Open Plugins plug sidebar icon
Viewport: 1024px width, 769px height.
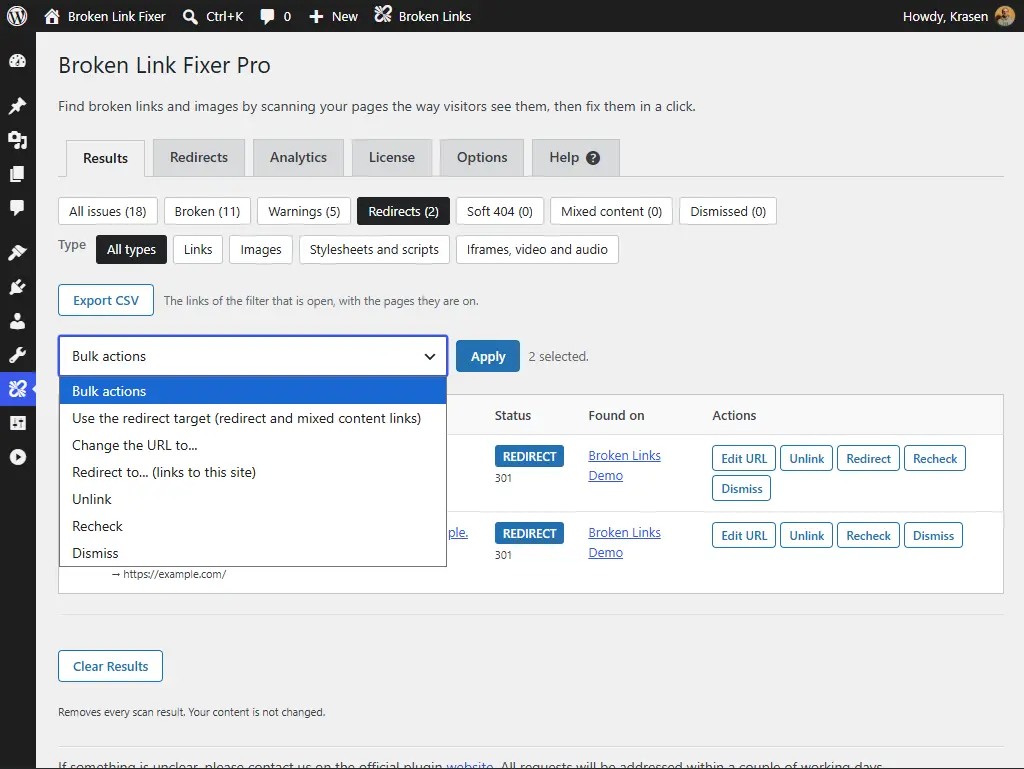(18, 287)
